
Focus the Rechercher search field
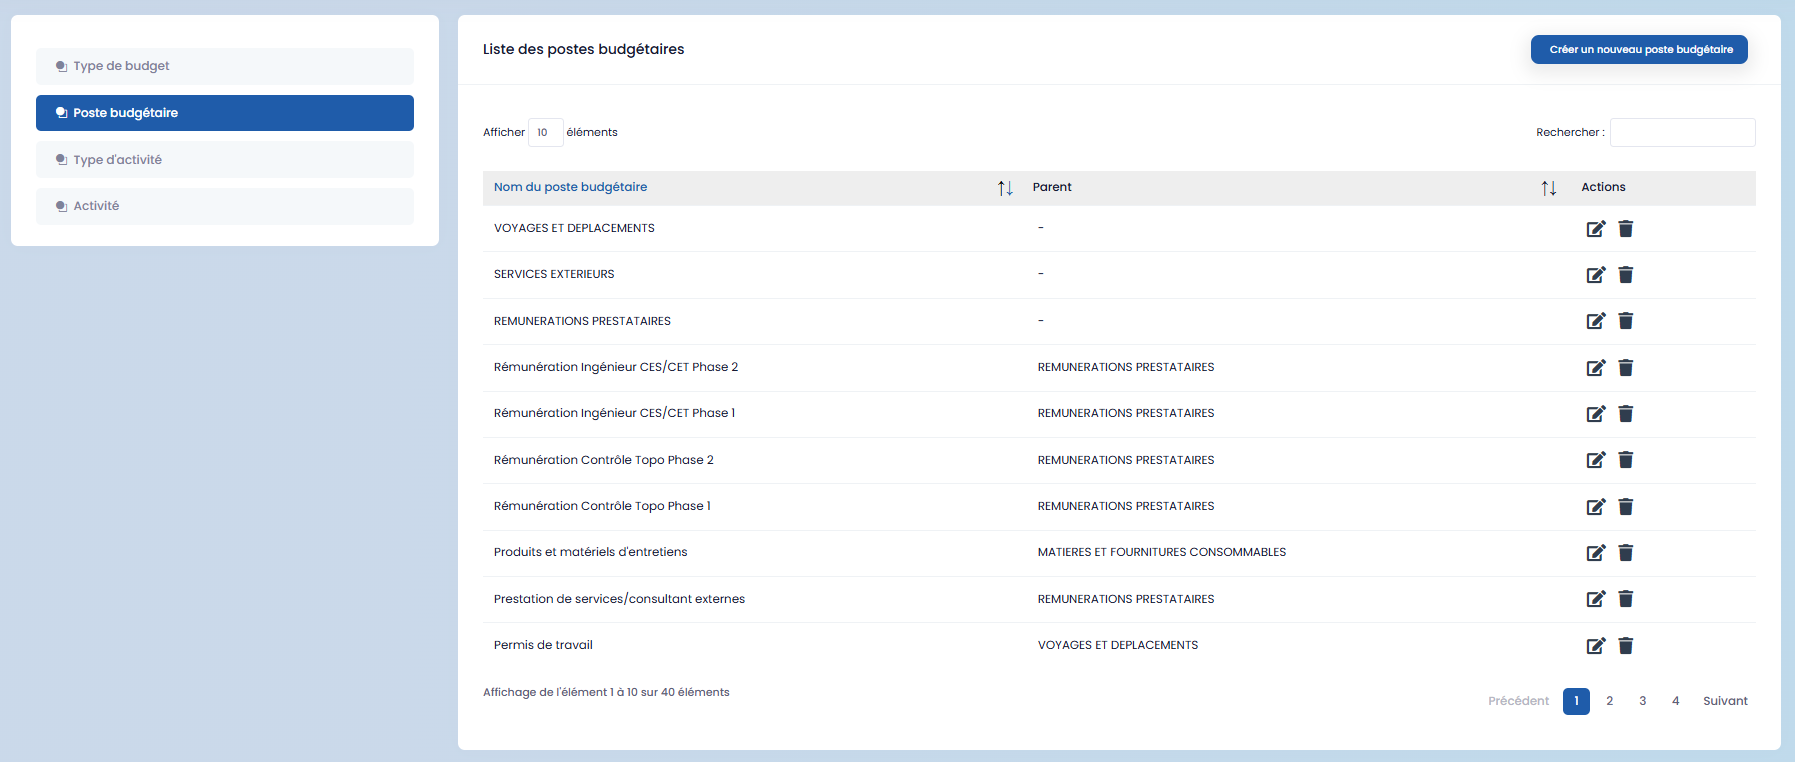coord(1682,132)
